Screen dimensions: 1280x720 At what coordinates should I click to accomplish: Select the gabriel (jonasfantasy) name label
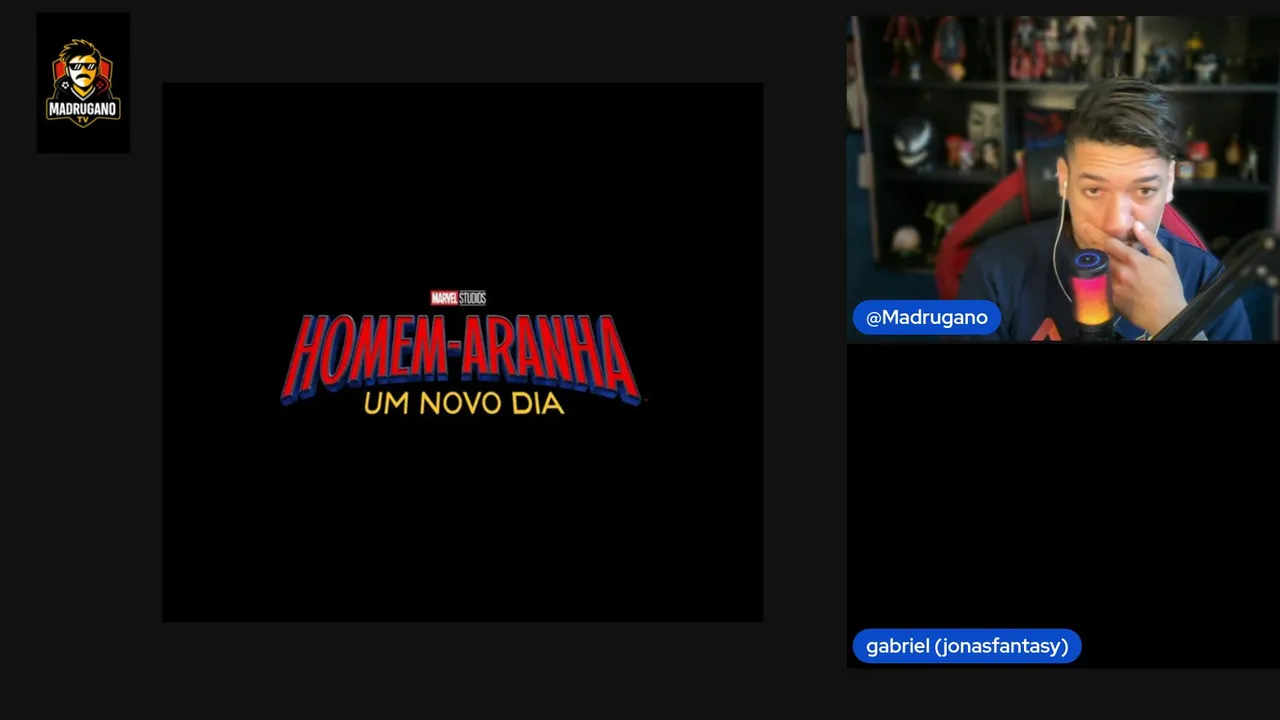click(x=967, y=646)
